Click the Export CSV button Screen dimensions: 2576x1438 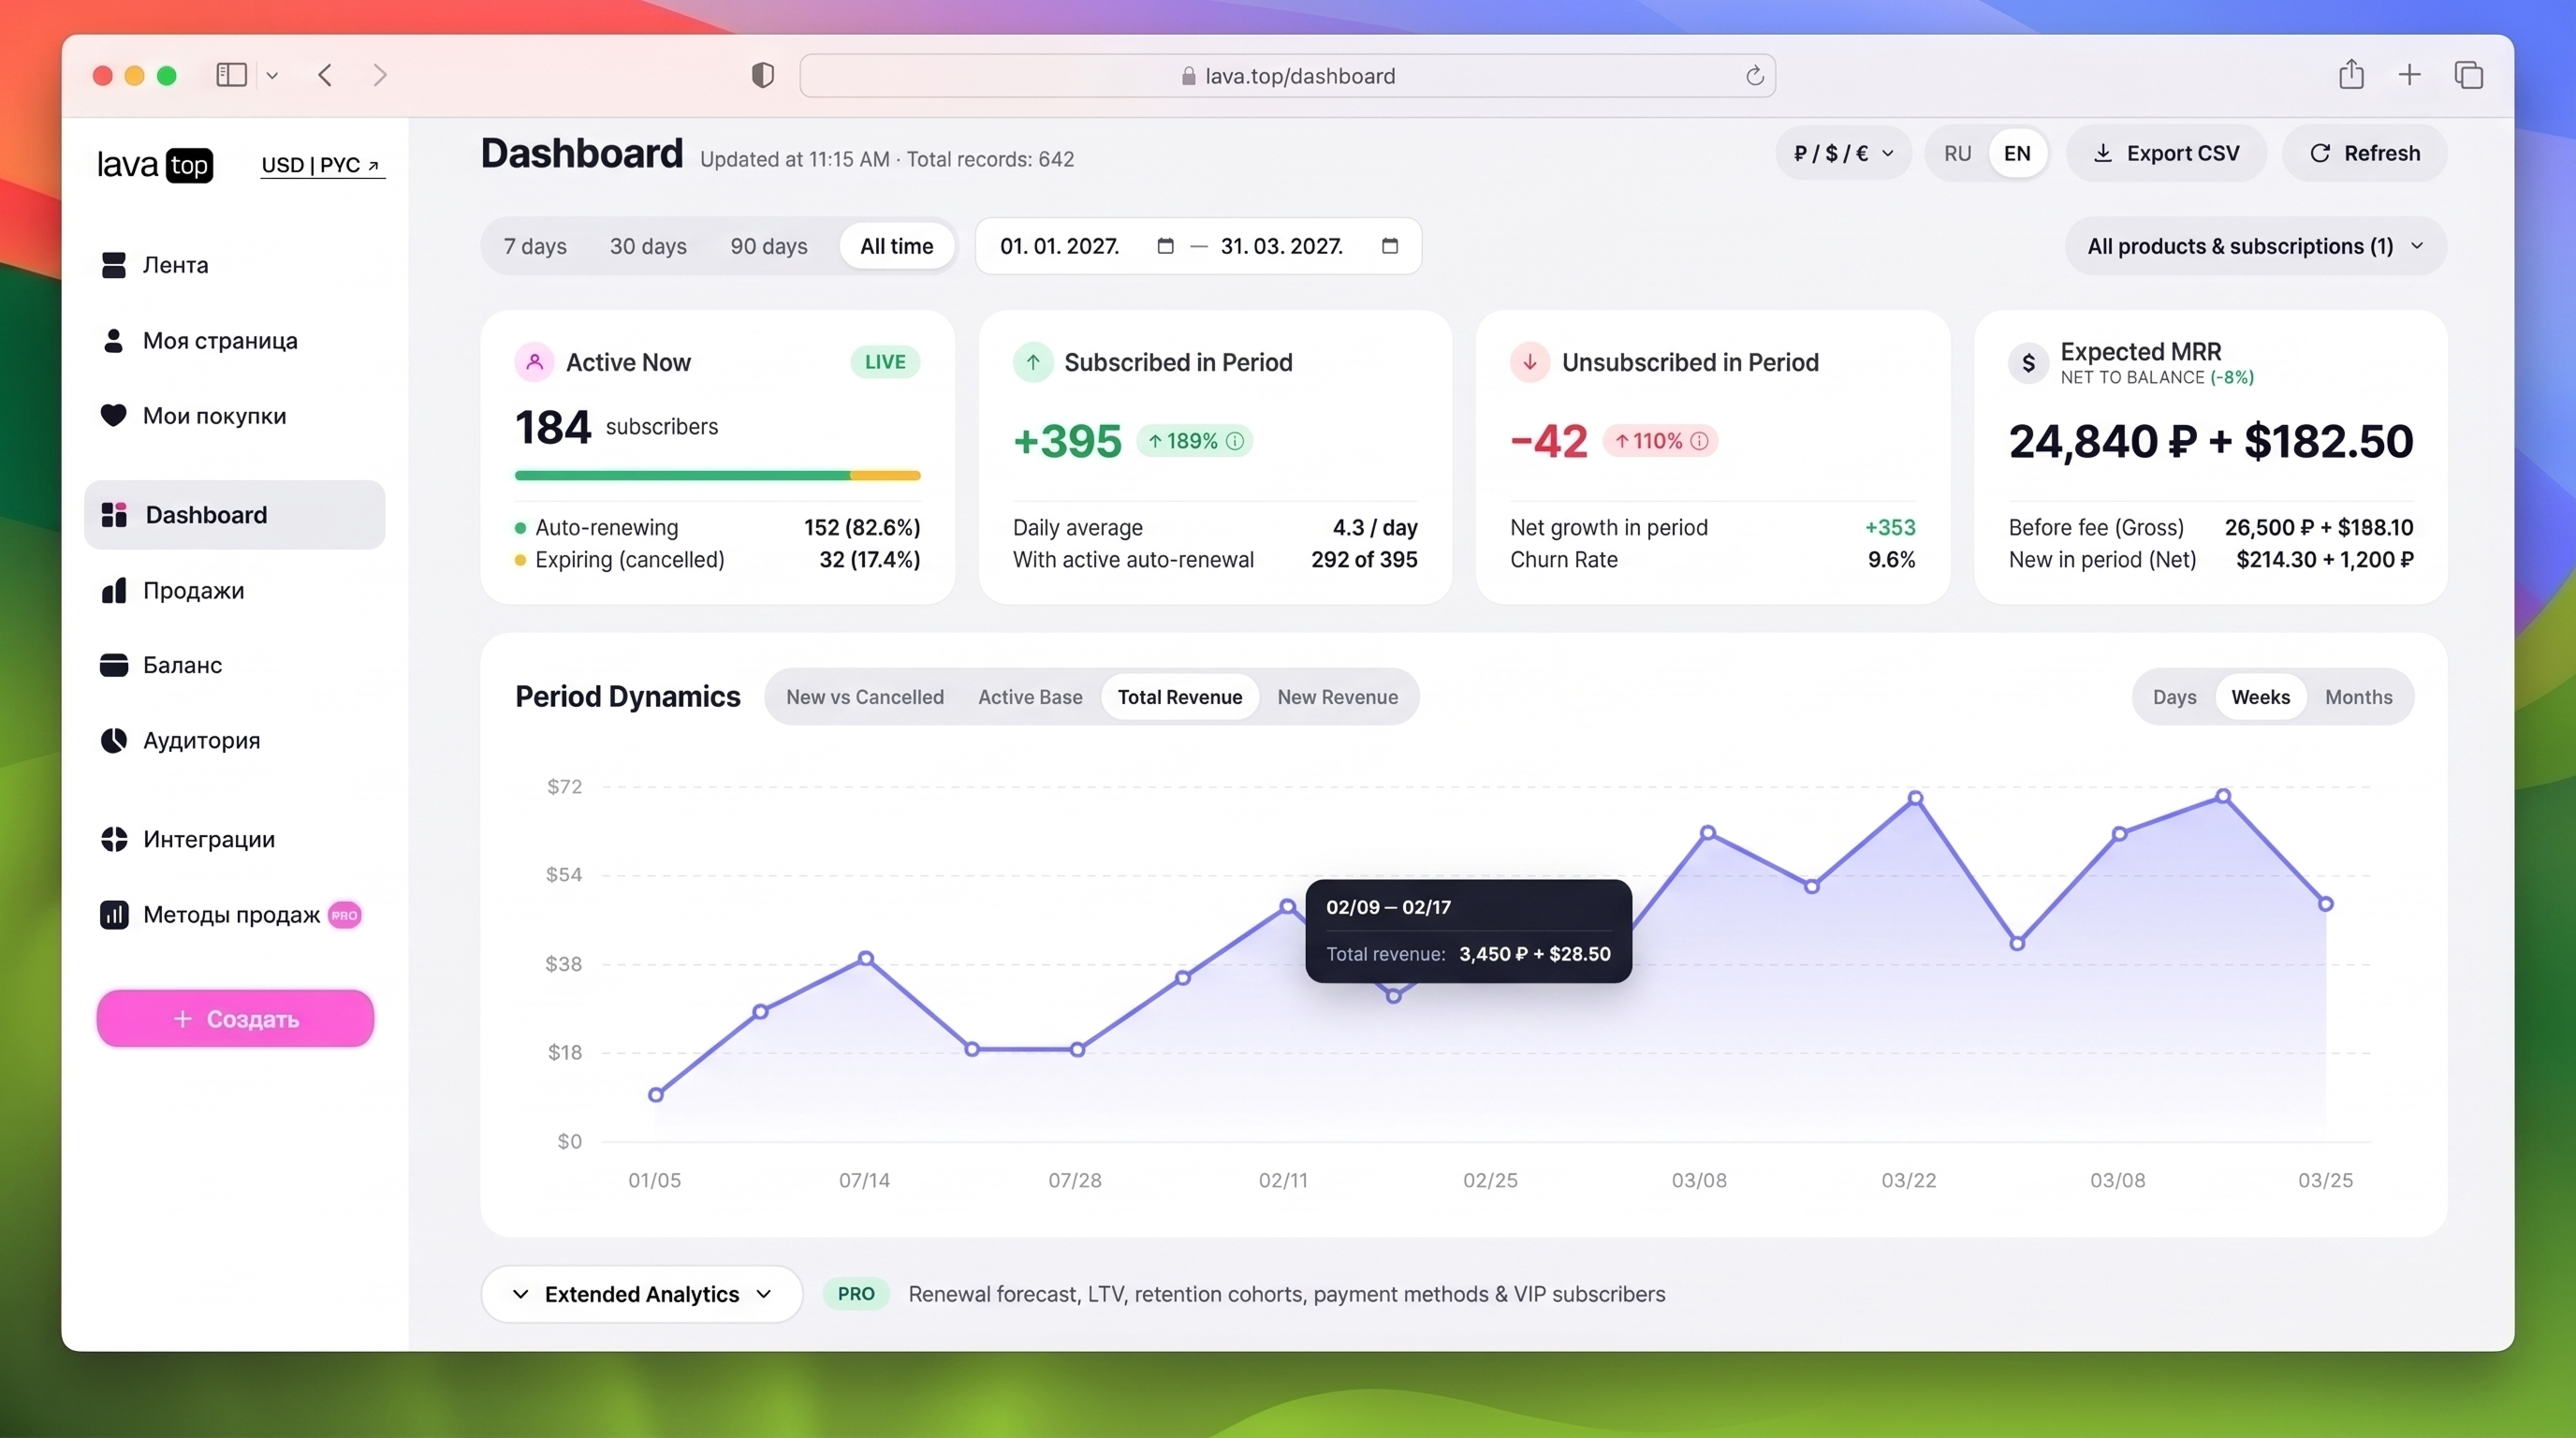point(2166,153)
